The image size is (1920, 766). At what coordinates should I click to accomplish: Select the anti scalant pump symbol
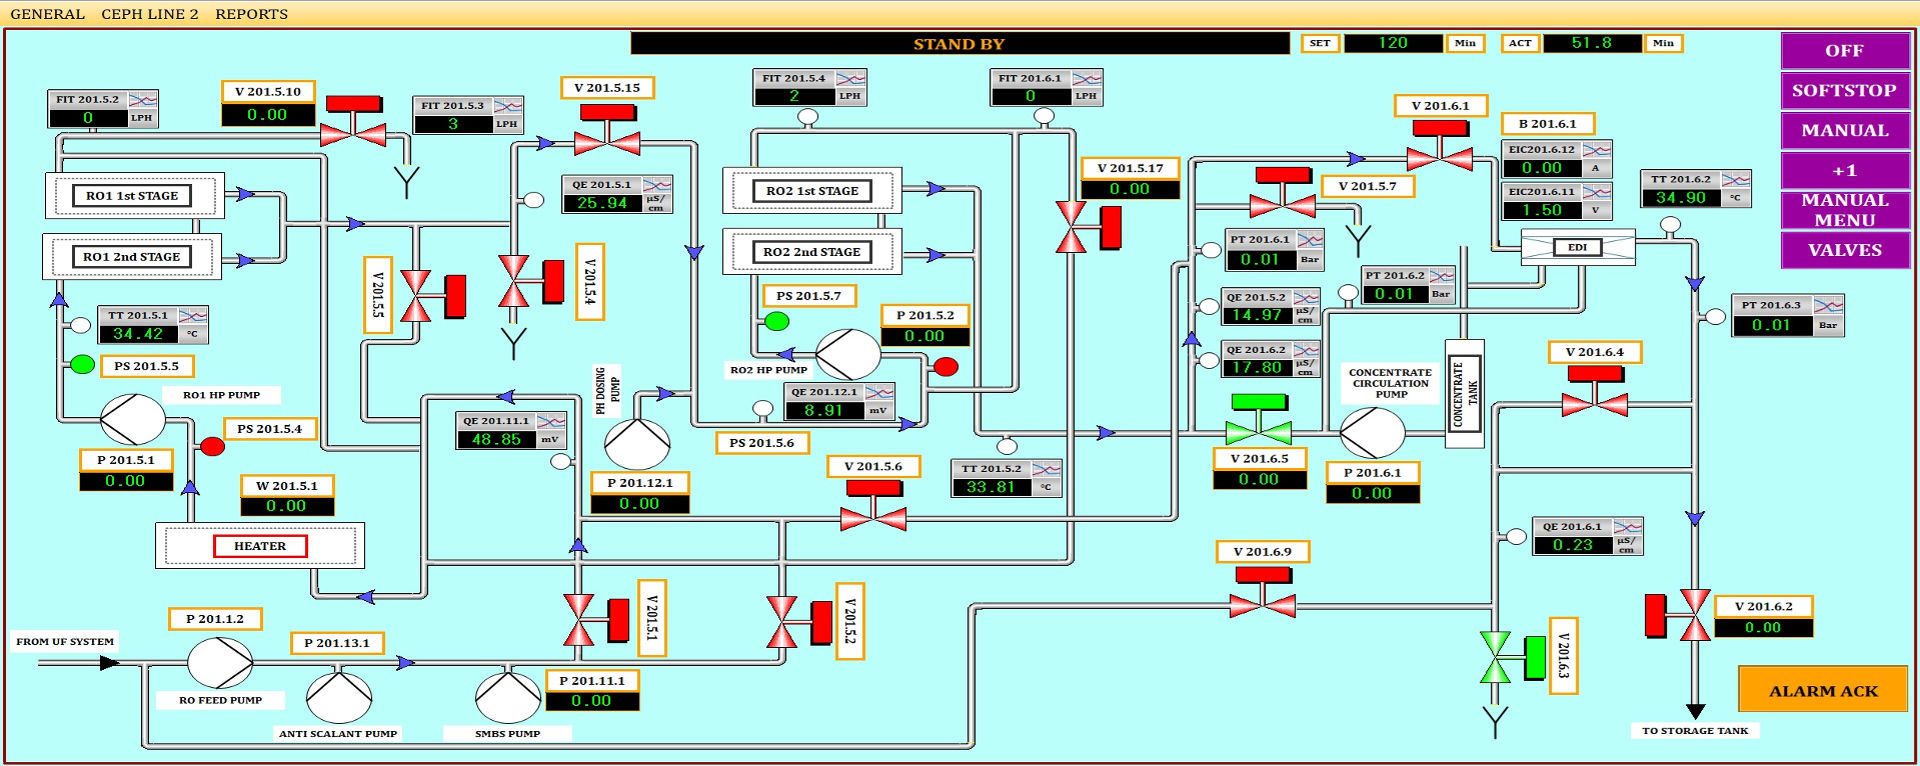tap(338, 697)
